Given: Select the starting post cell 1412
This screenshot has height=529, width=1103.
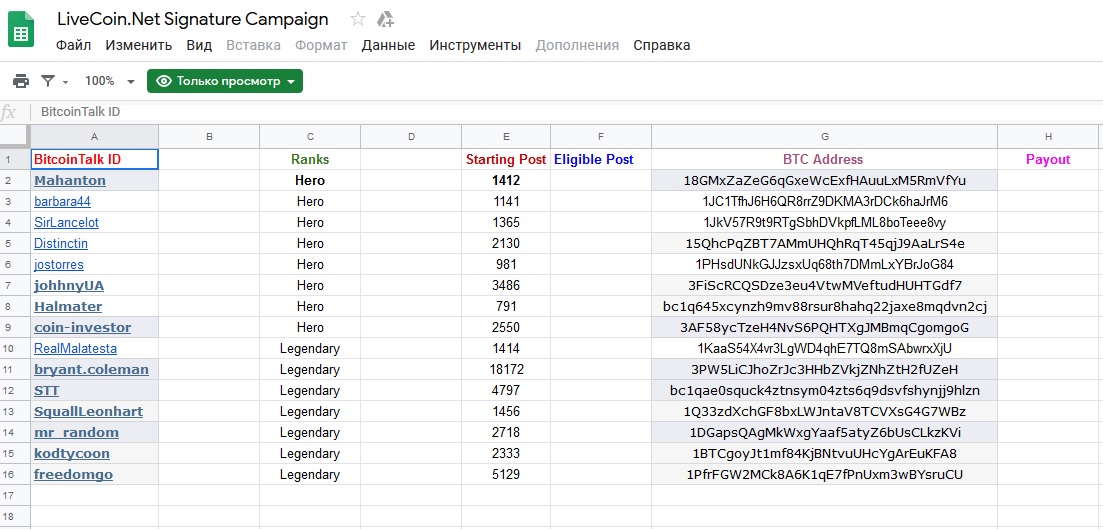Looking at the screenshot, I should 506,180.
